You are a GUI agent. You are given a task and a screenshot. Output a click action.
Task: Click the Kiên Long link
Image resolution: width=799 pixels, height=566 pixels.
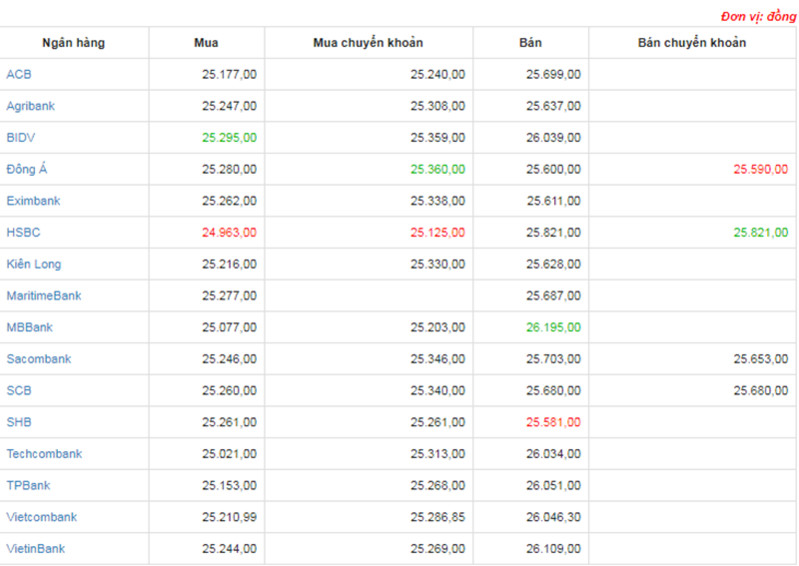(x=34, y=264)
